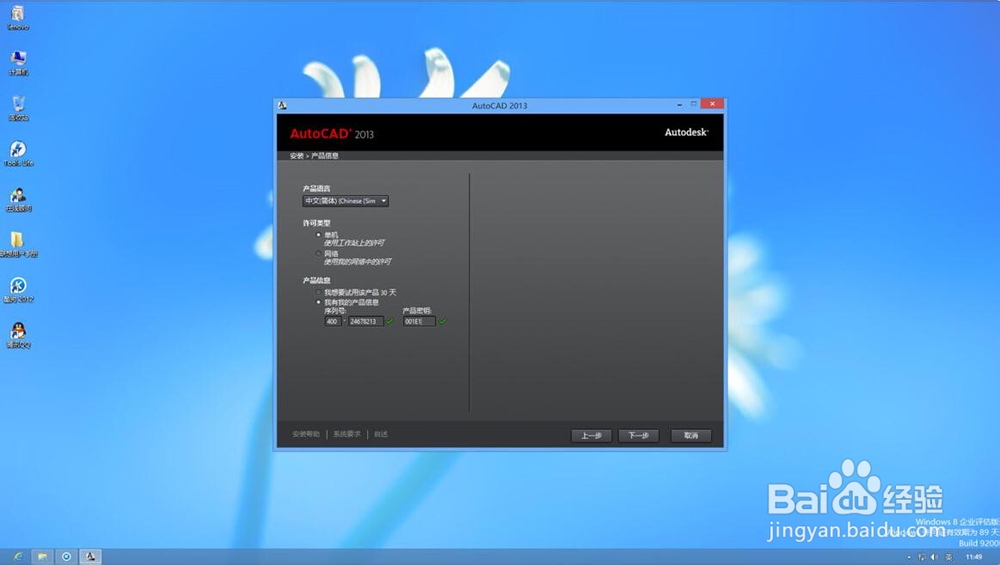Click the Next (下一步) button
This screenshot has height=565, width=1000.
(x=638, y=436)
